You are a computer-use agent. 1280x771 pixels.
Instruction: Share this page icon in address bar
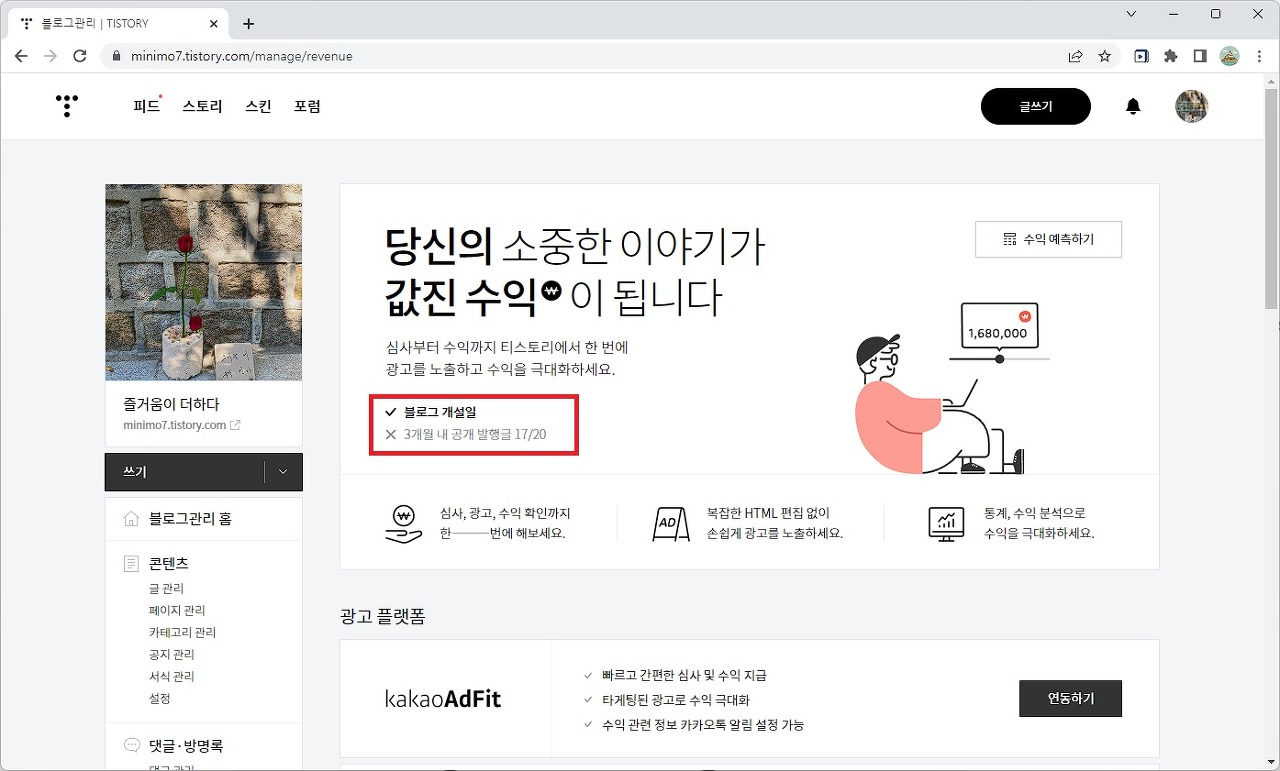pos(1075,56)
